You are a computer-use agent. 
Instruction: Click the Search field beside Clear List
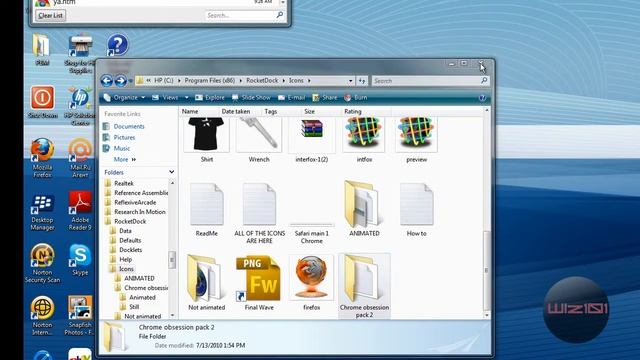[244, 16]
